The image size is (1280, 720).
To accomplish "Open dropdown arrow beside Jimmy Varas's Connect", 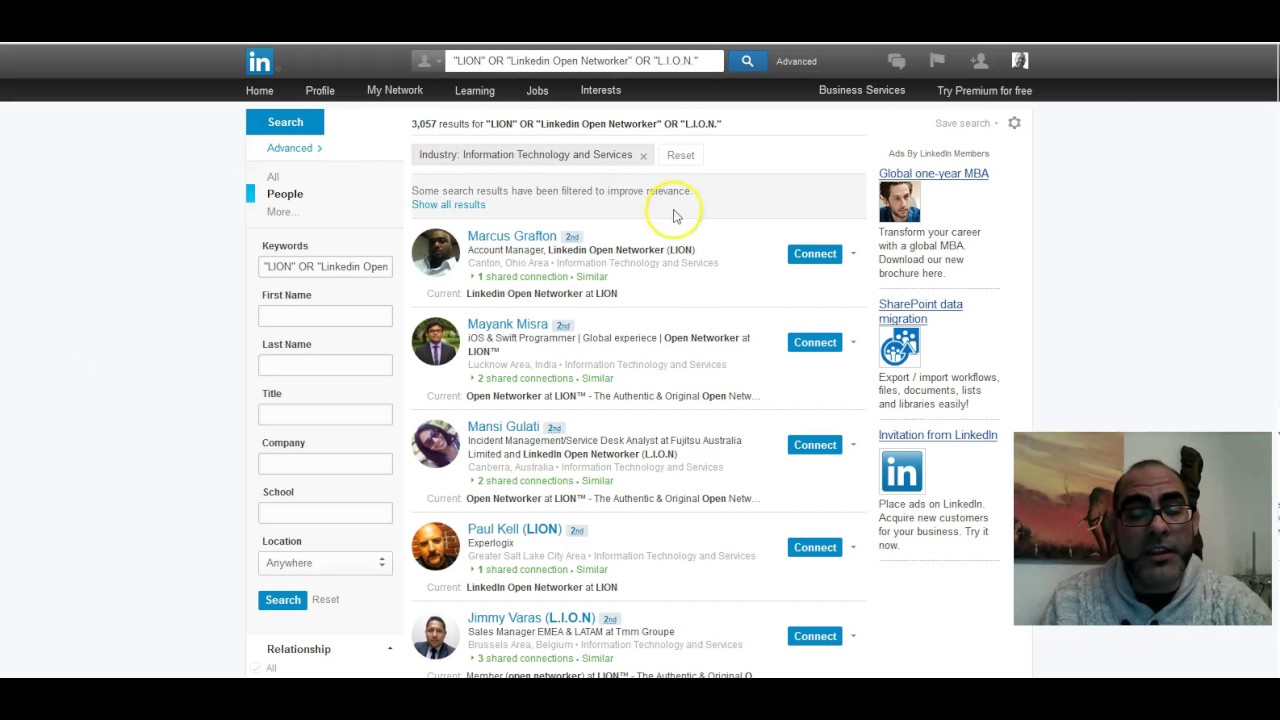I will tap(853, 636).
